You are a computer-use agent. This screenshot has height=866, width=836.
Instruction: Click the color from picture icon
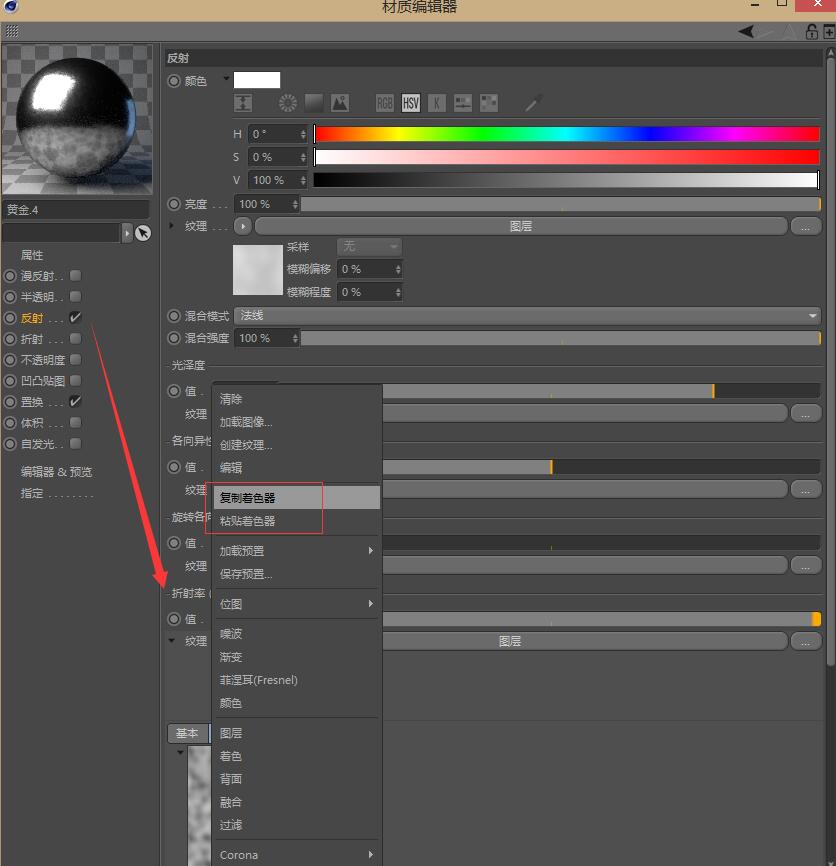tap(340, 103)
